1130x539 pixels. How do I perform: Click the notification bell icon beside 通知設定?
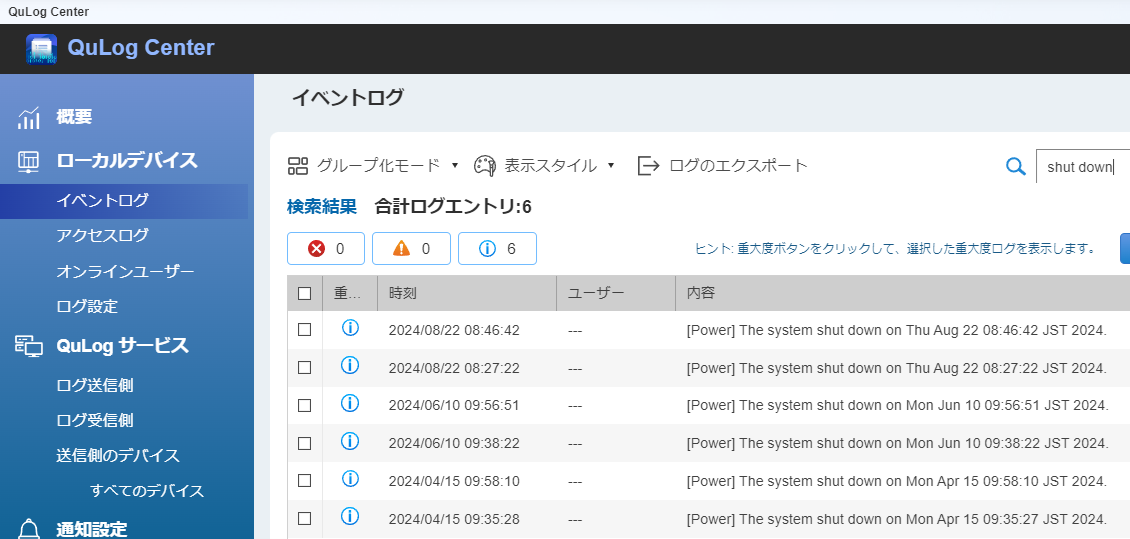[x=28, y=528]
